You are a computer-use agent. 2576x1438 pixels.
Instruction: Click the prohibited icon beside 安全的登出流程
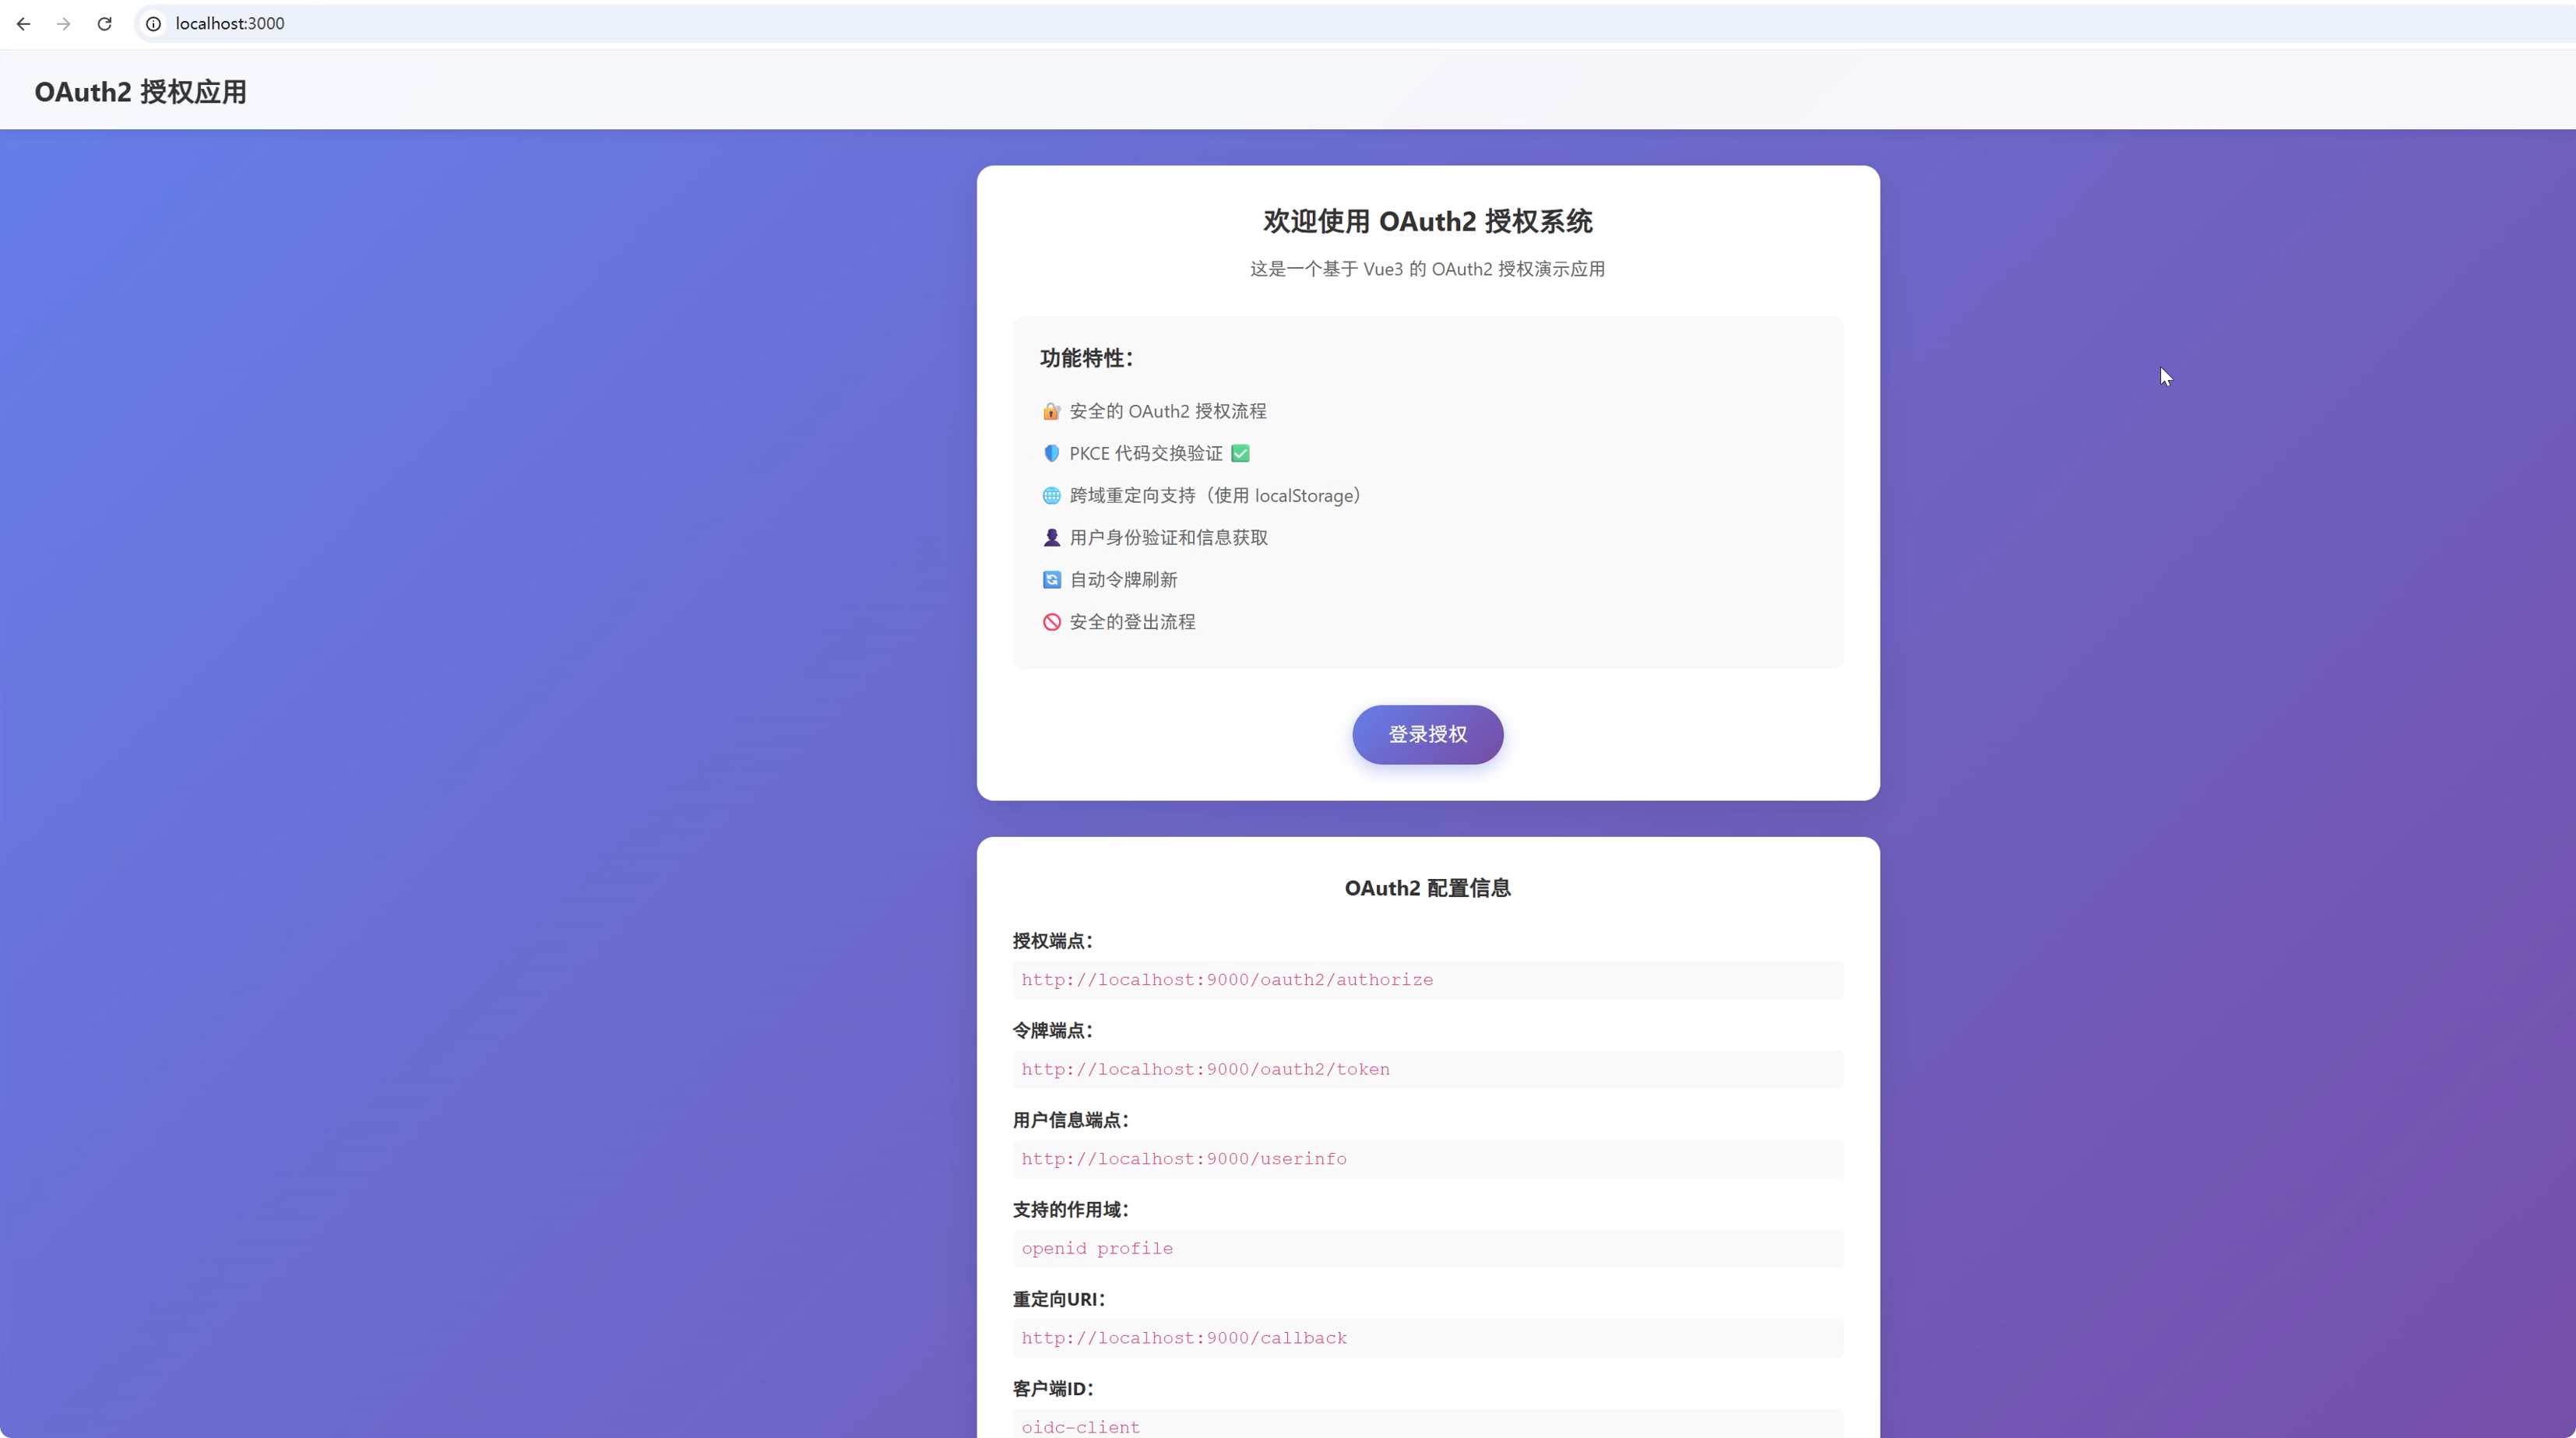[1051, 622]
